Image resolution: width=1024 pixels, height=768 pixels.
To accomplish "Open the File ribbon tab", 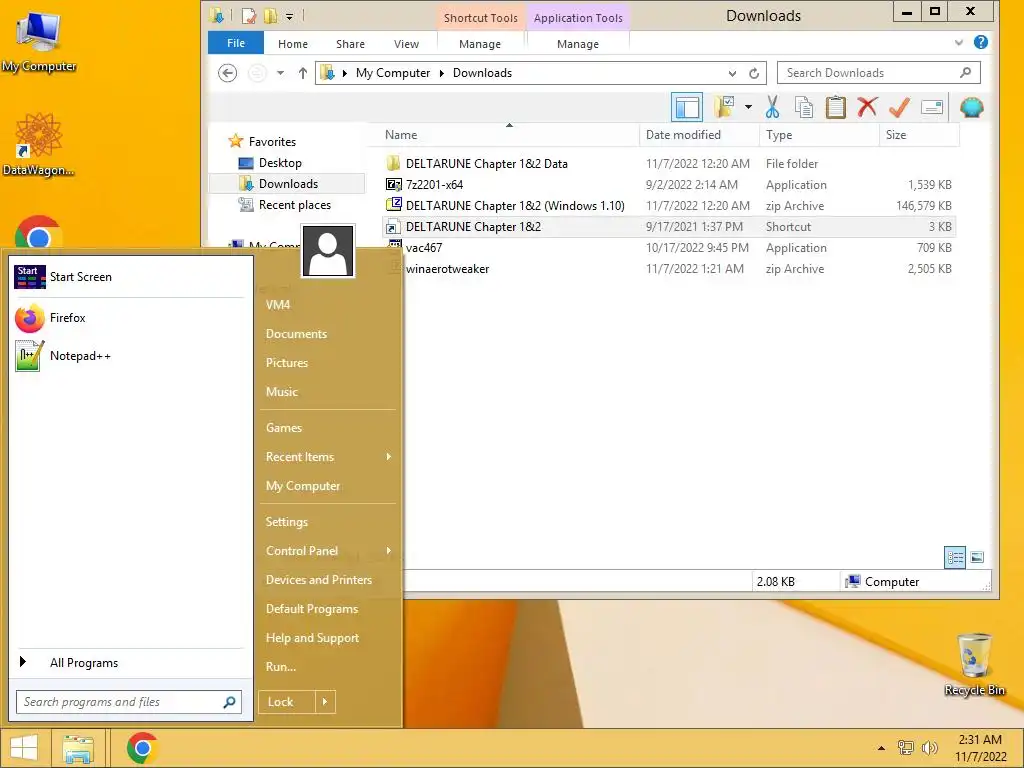I will (x=236, y=43).
